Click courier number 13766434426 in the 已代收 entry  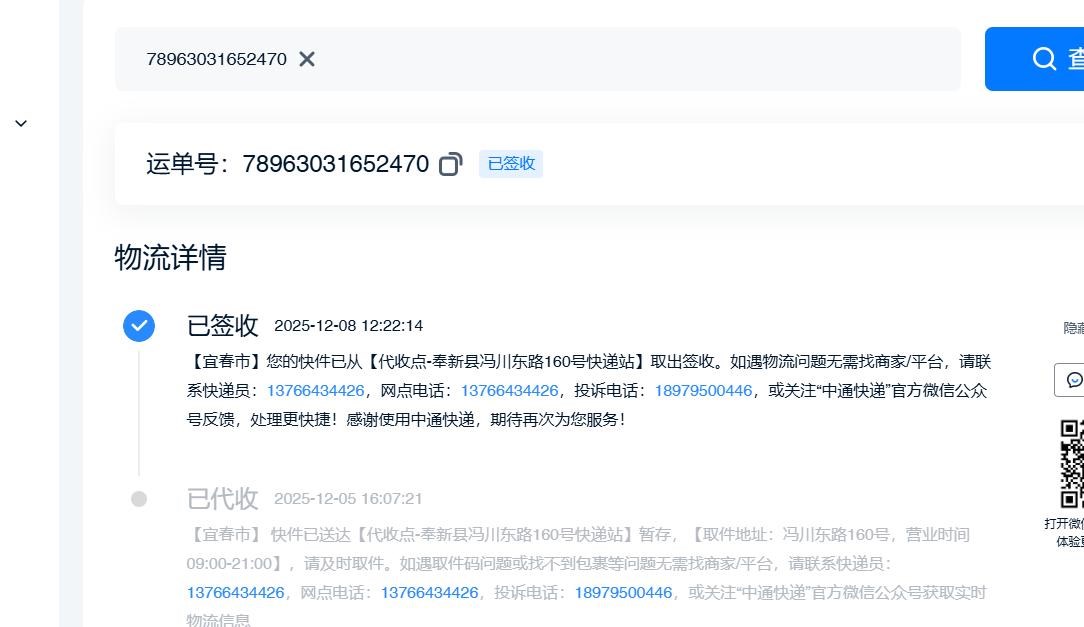pos(235,593)
